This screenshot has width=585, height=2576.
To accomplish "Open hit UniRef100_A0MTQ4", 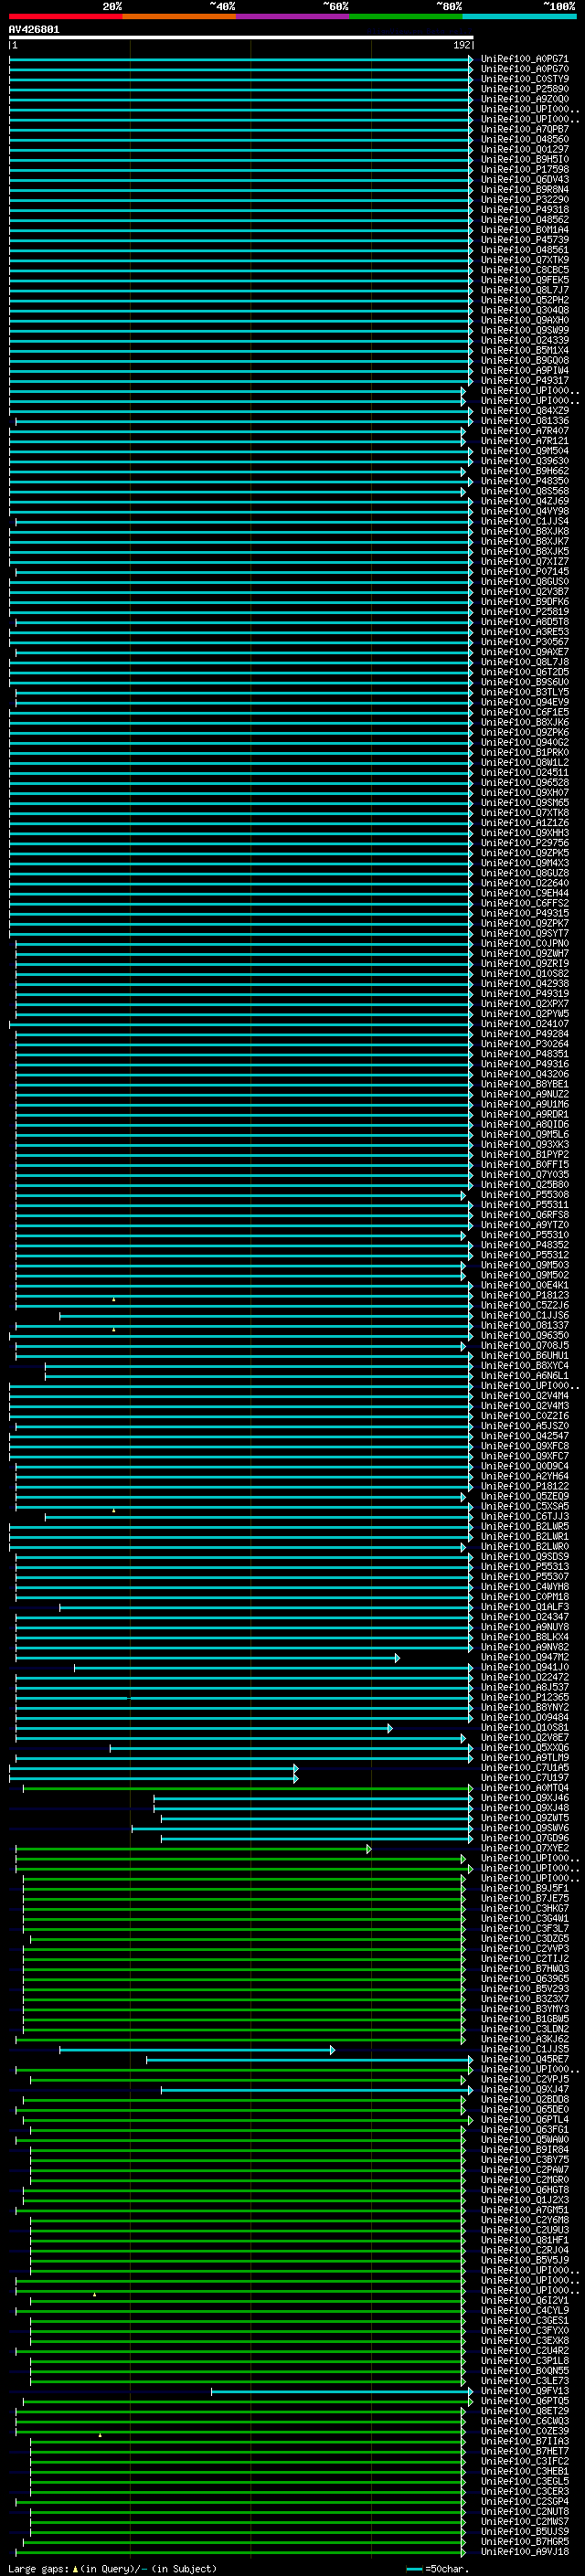I will pyautogui.click(x=525, y=1787).
